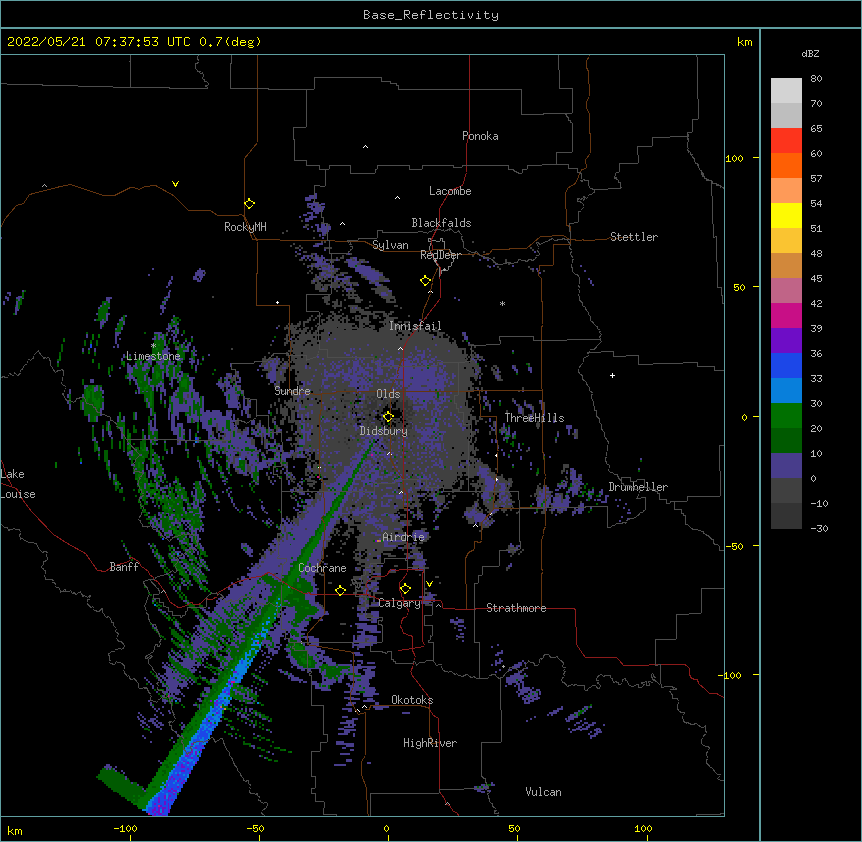This screenshot has height=842, width=862.
Task: Click the Base_Reflectivity title text
Action: (x=431, y=15)
